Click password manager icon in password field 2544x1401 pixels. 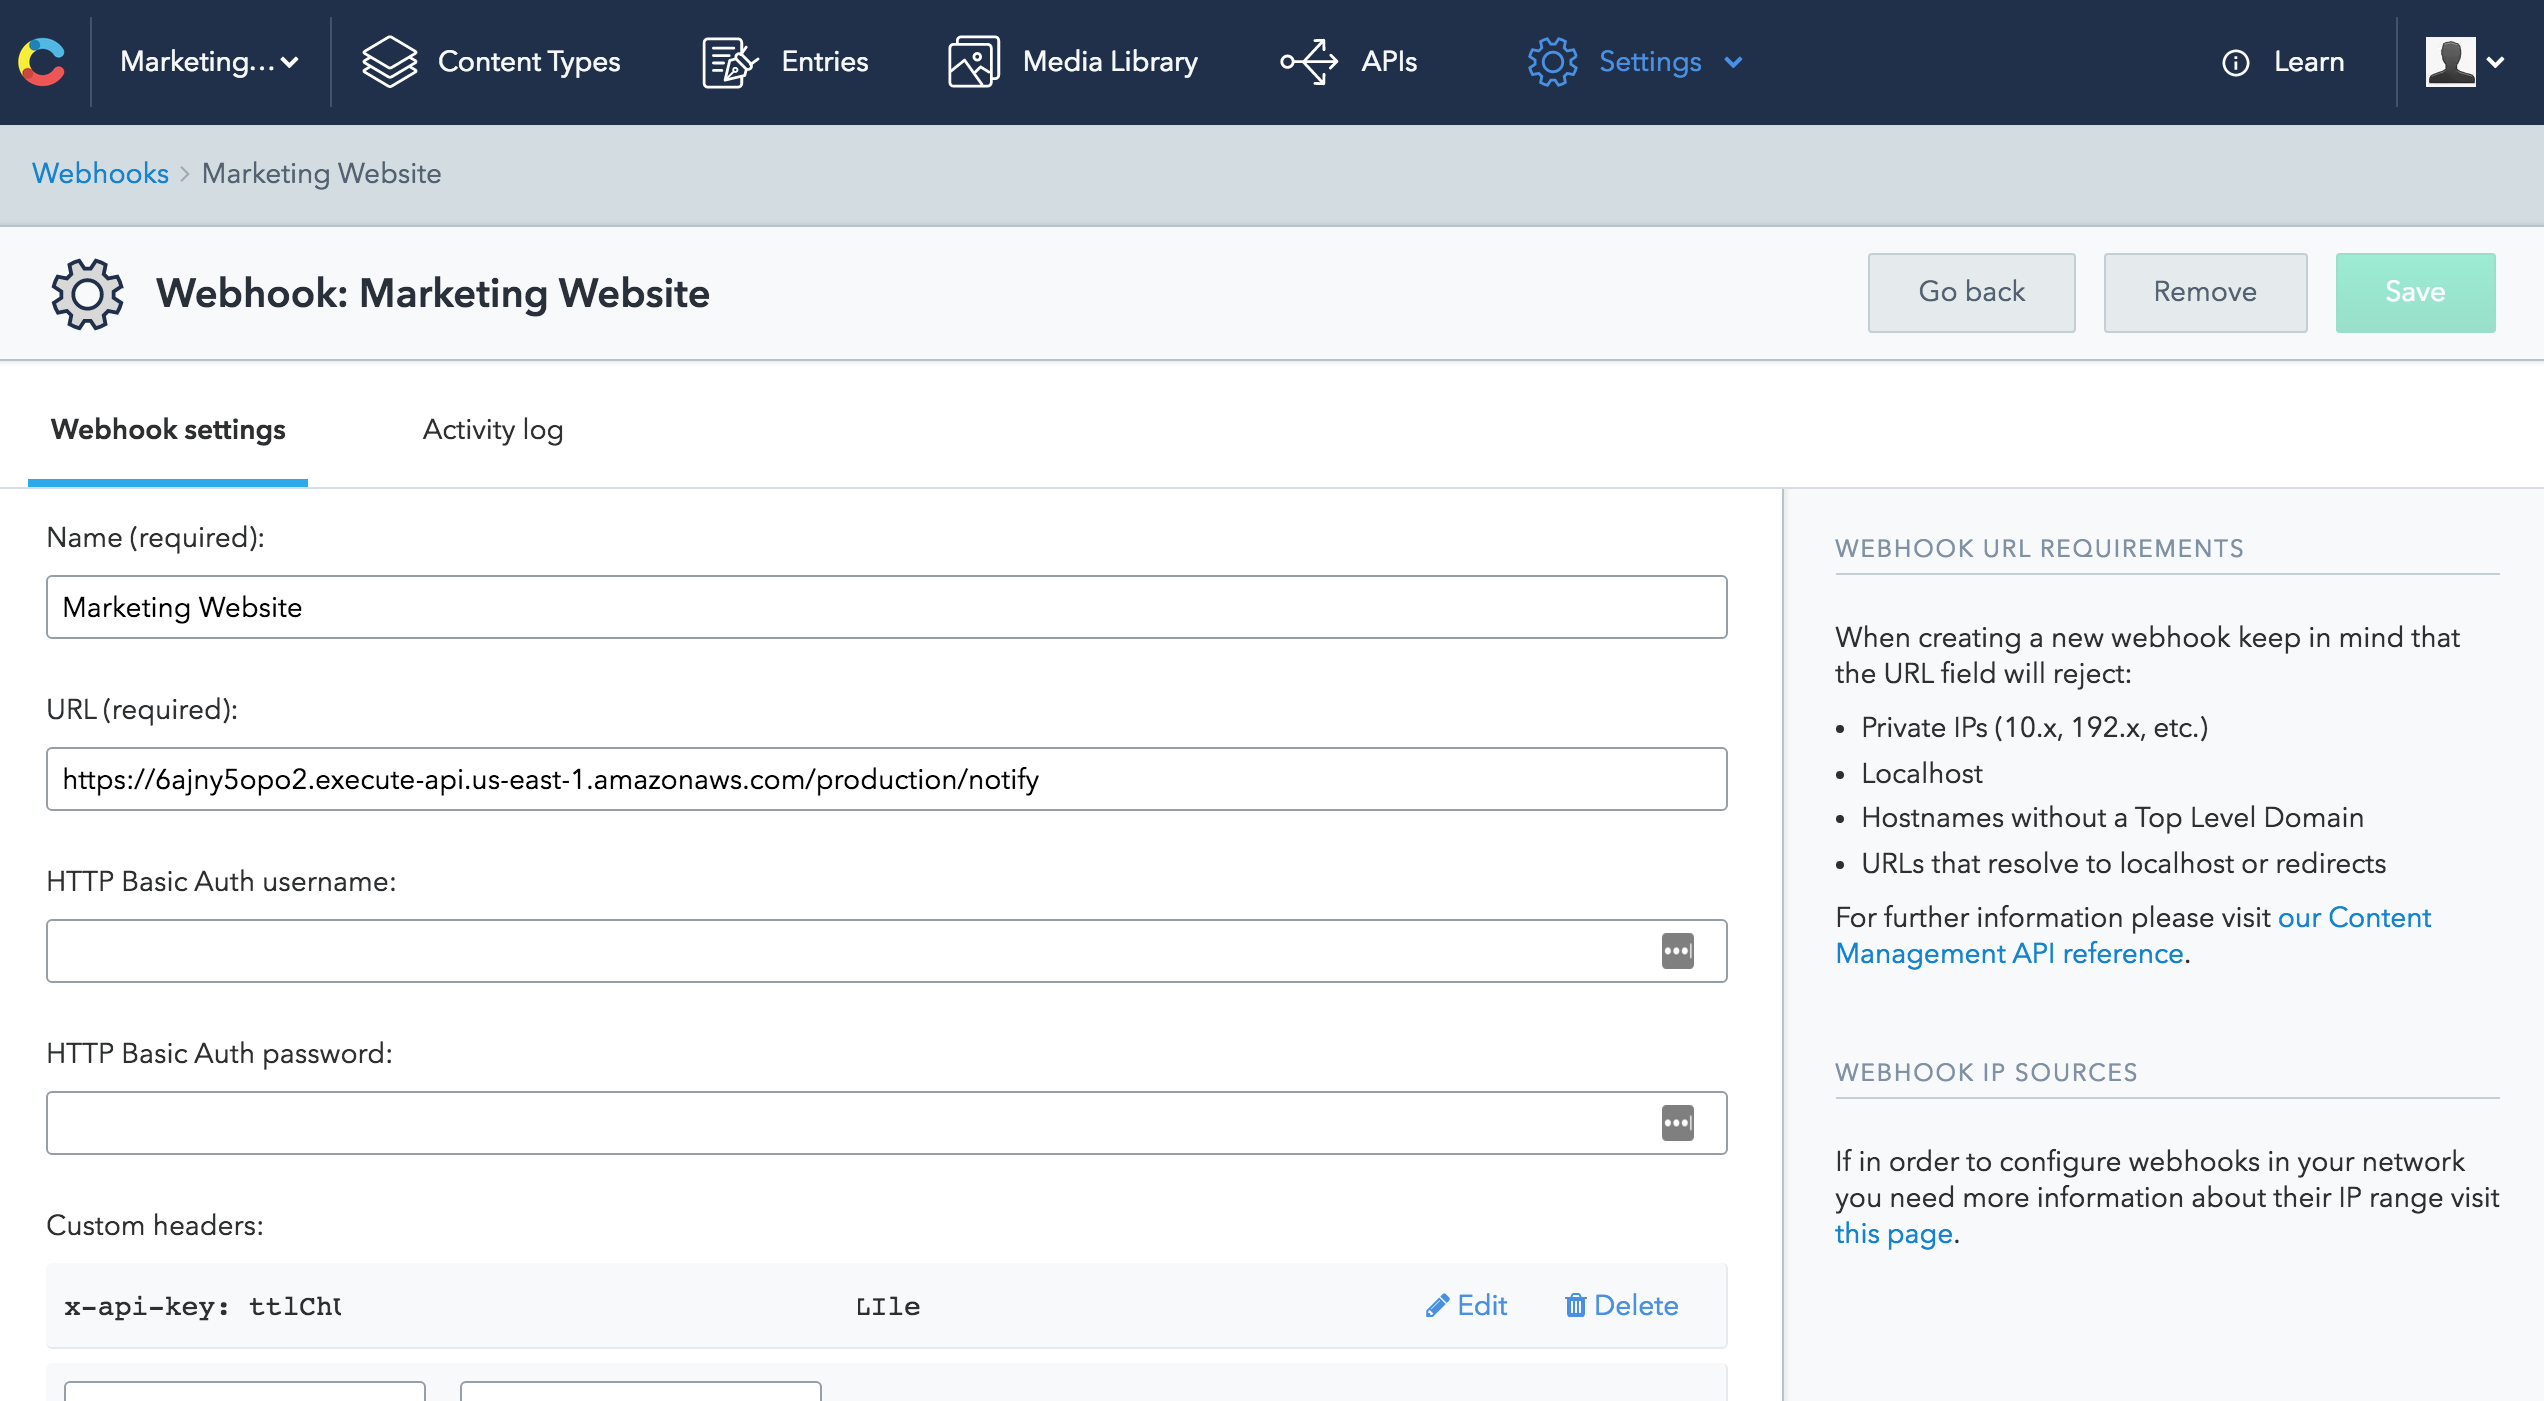pyautogui.click(x=1677, y=1123)
